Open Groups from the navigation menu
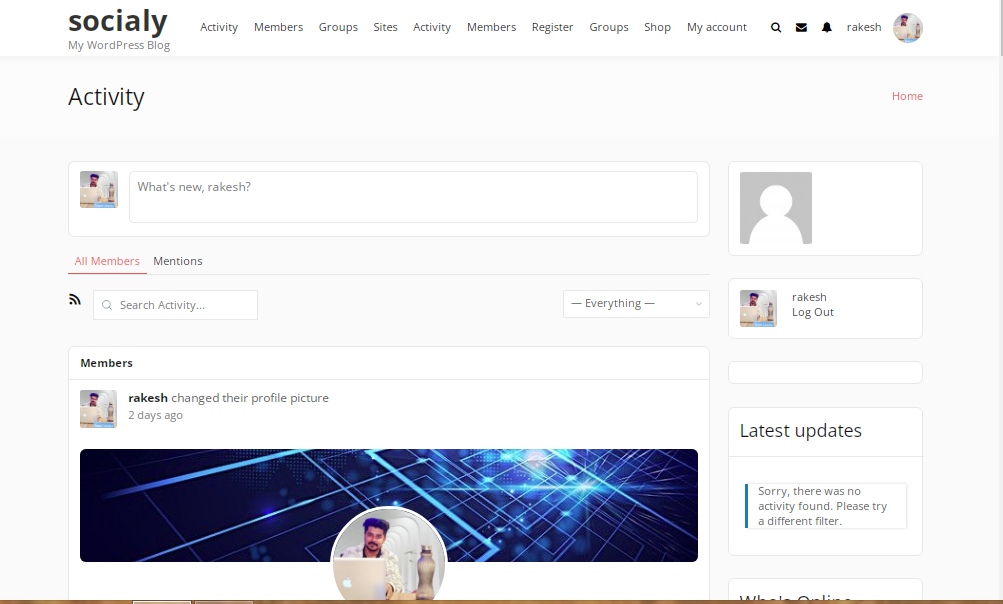This screenshot has width=1003, height=604. pos(338,27)
